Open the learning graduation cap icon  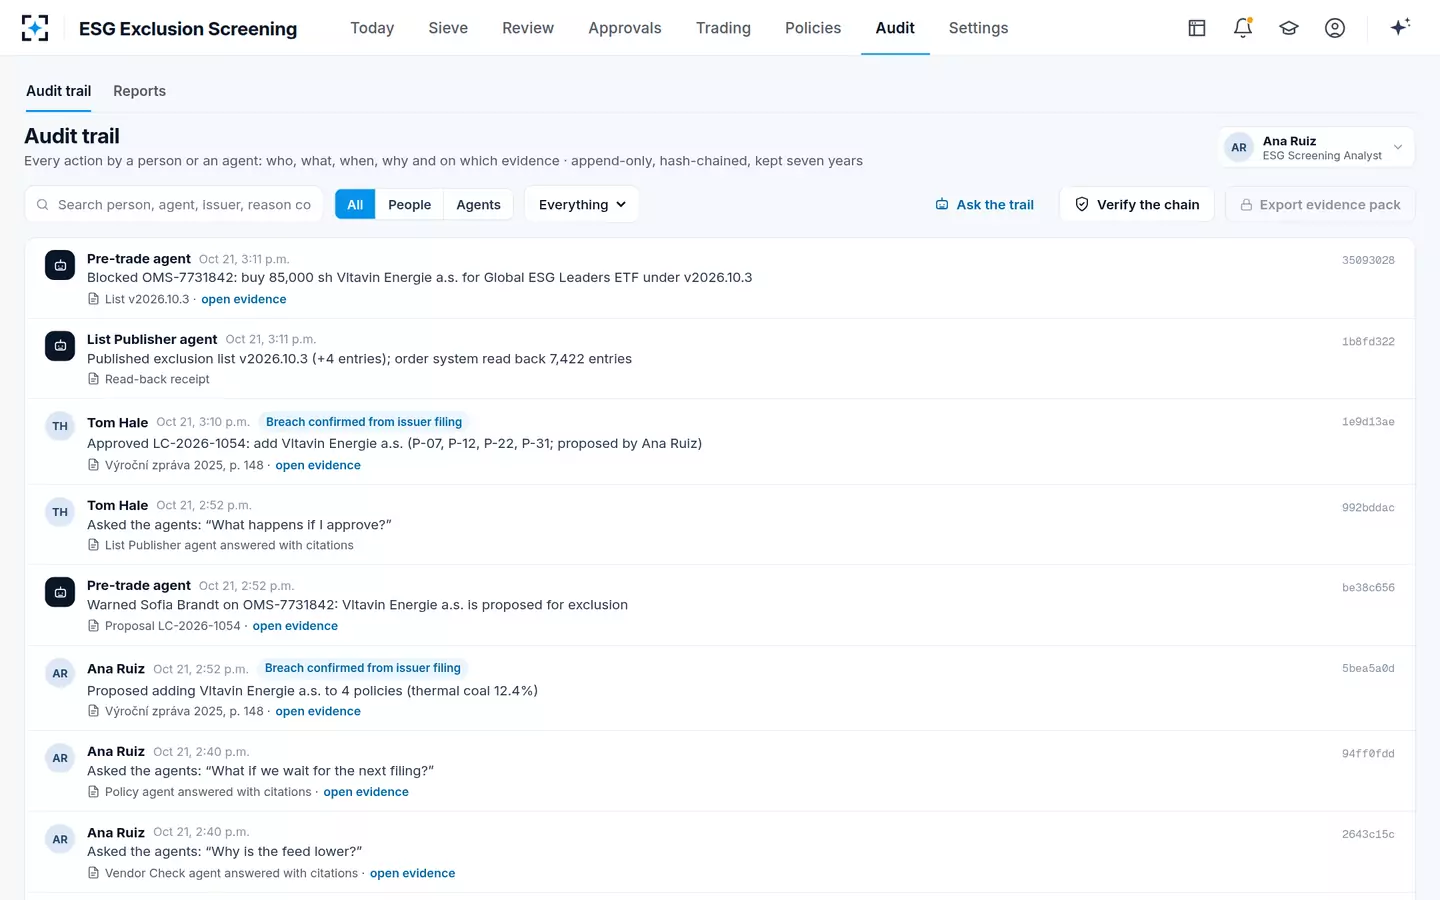coord(1289,28)
